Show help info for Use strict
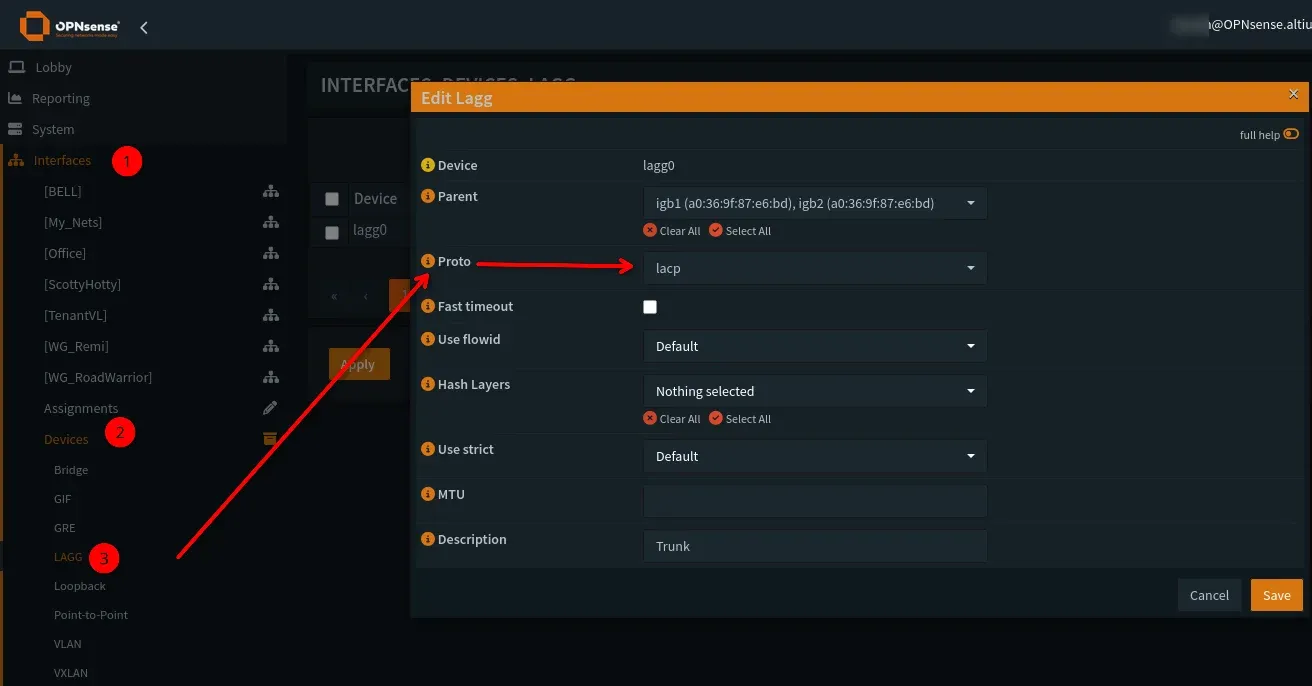The width and height of the screenshot is (1312, 686). (x=428, y=450)
